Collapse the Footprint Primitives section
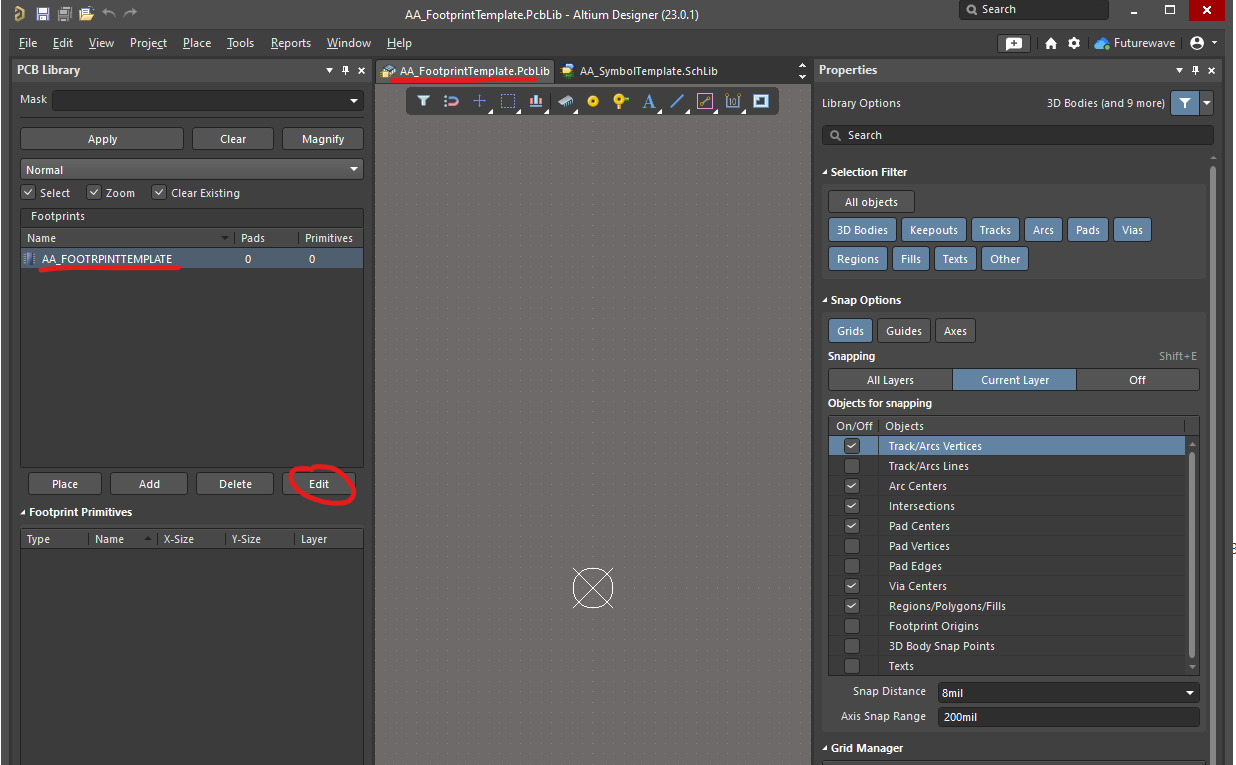This screenshot has width=1236, height=765. pos(23,513)
